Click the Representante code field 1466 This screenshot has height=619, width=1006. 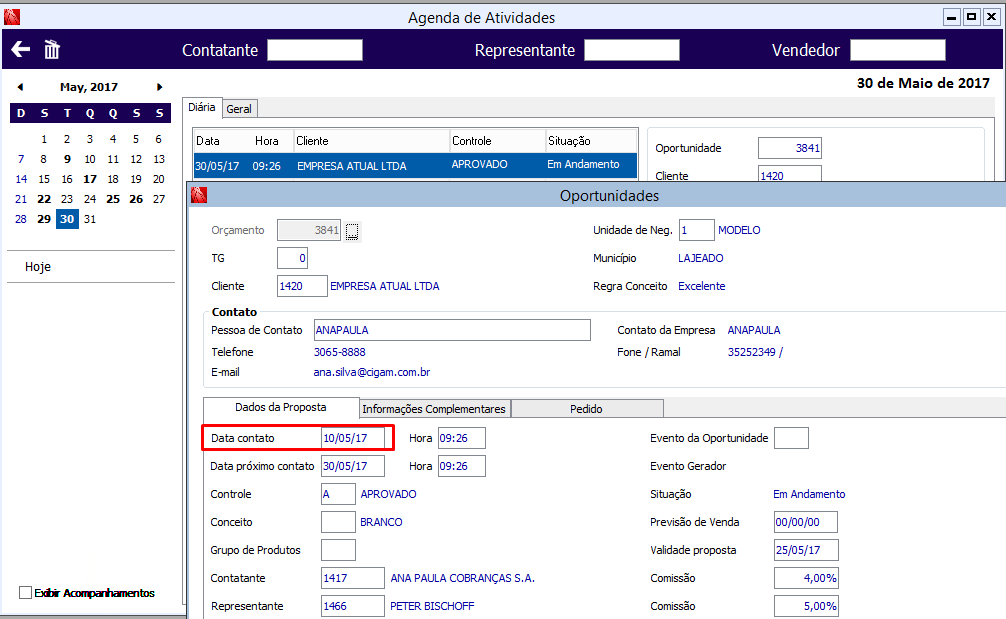coord(353,606)
